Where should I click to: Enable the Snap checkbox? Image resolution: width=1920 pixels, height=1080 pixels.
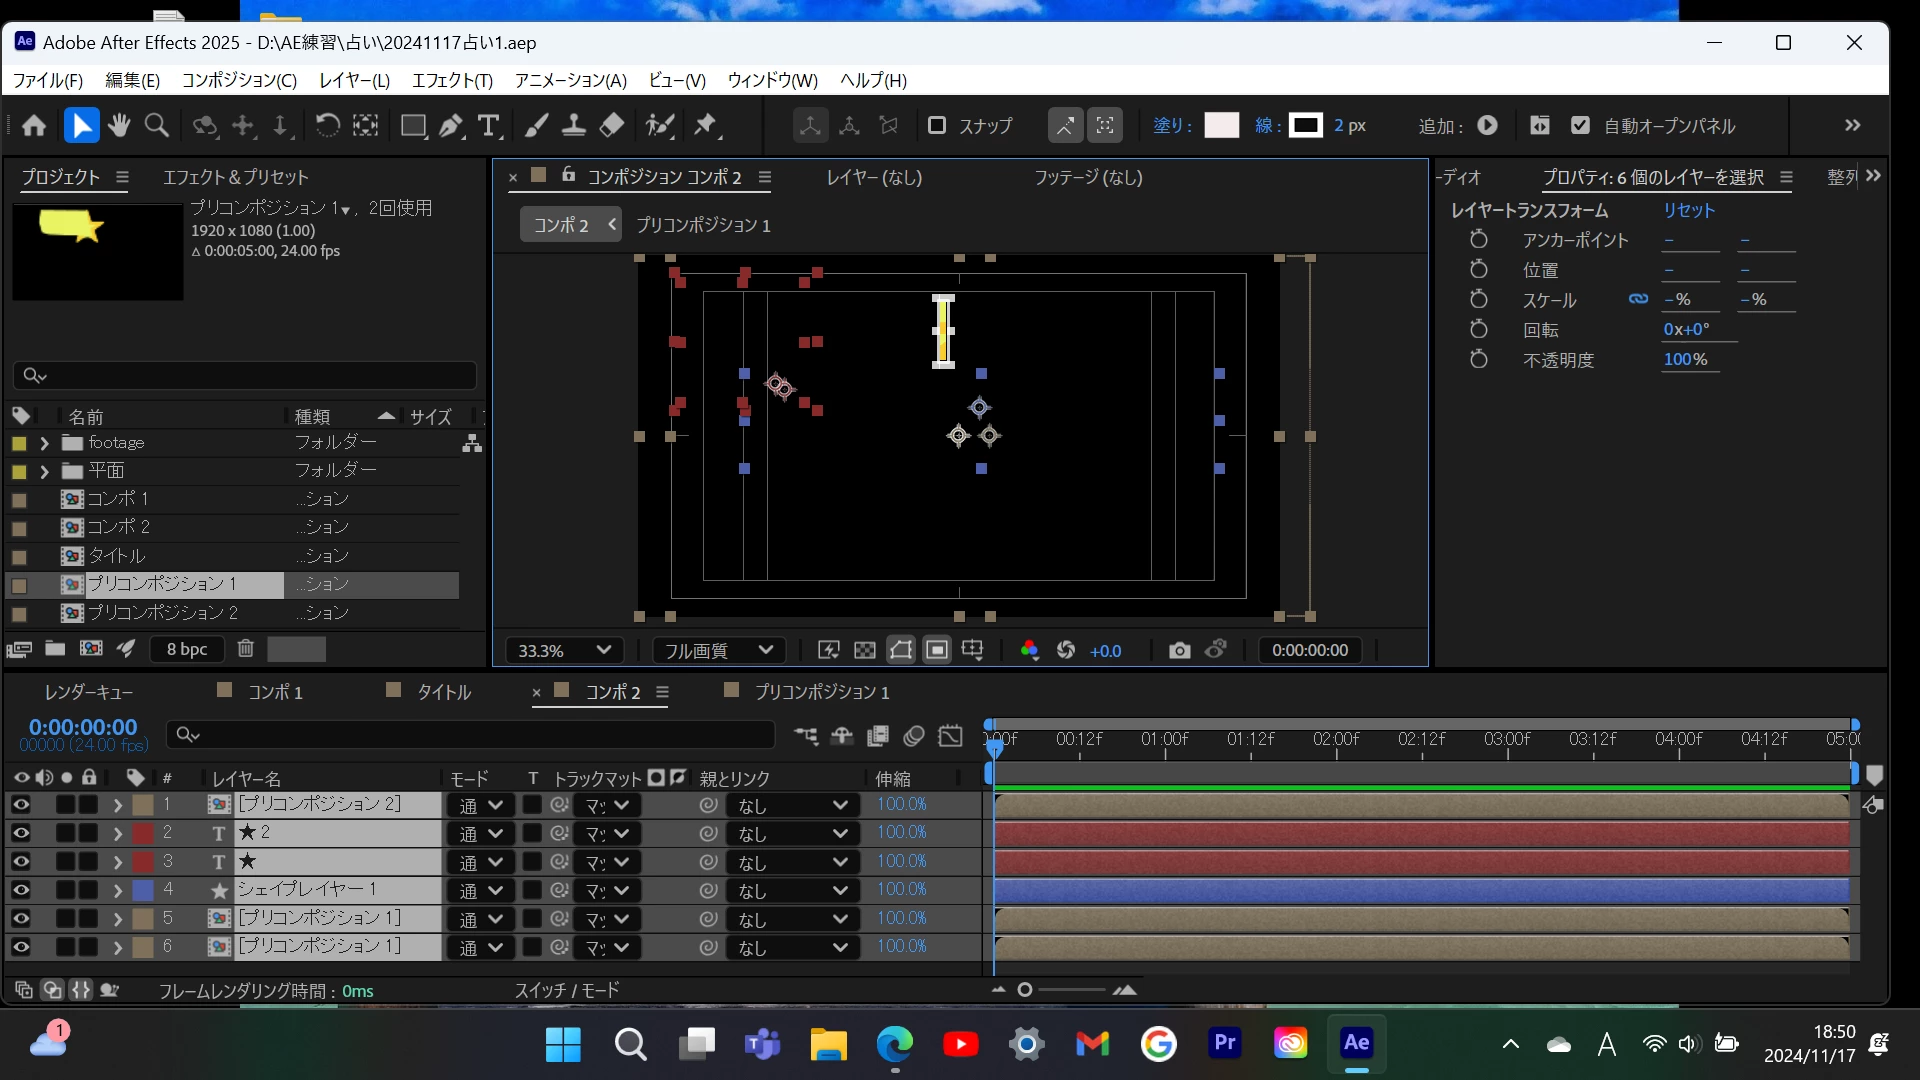(x=937, y=126)
